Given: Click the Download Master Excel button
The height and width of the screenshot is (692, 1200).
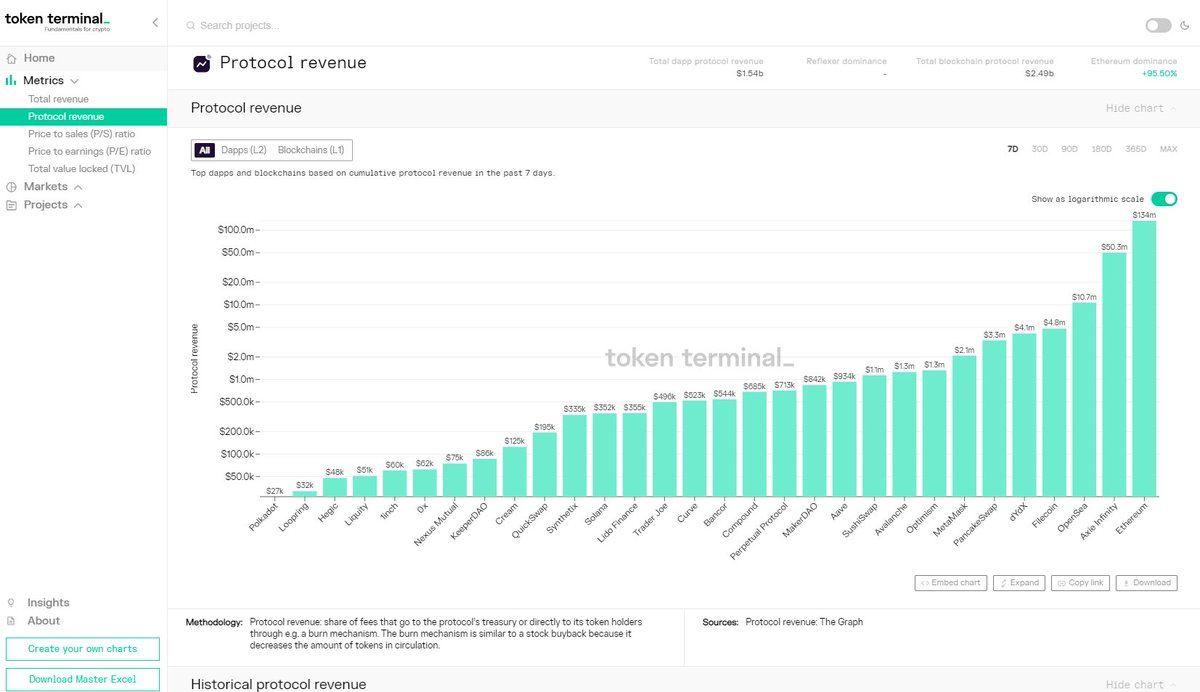Looking at the screenshot, I should click(83, 679).
